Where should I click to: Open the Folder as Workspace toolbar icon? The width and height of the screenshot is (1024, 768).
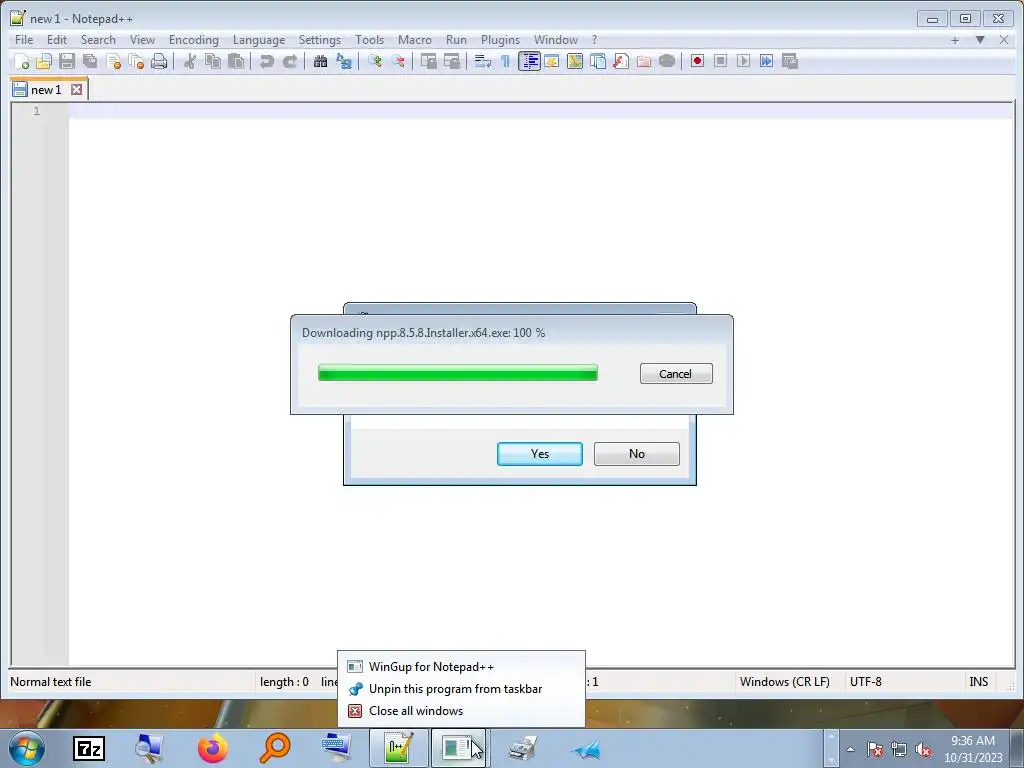pyautogui.click(x=644, y=61)
